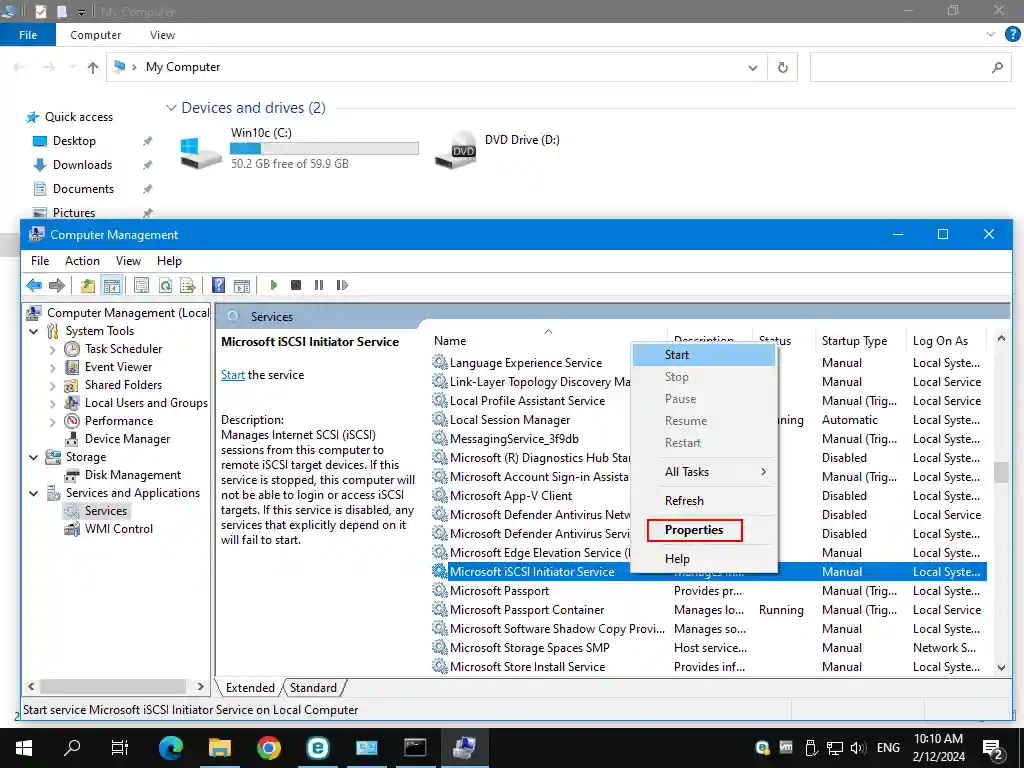The height and width of the screenshot is (768, 1024).
Task: Expand the Shared Folders node
Action: click(53, 385)
